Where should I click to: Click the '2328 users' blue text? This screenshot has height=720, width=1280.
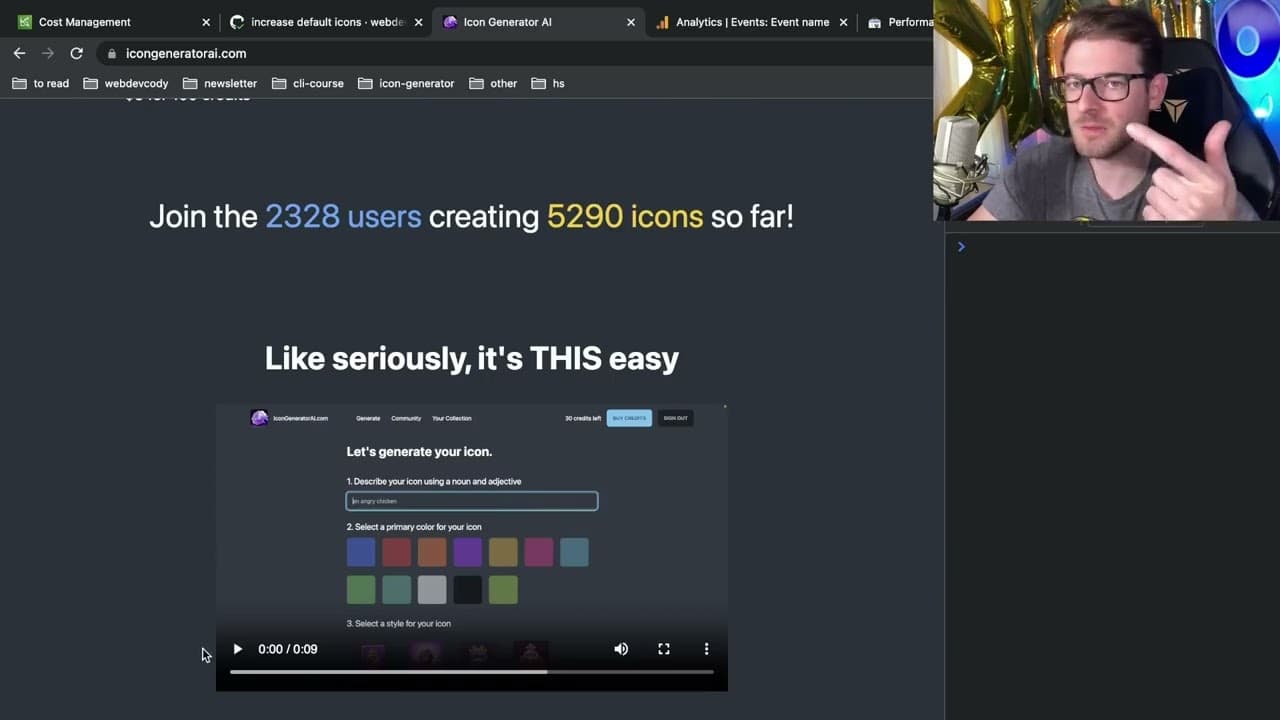343,216
